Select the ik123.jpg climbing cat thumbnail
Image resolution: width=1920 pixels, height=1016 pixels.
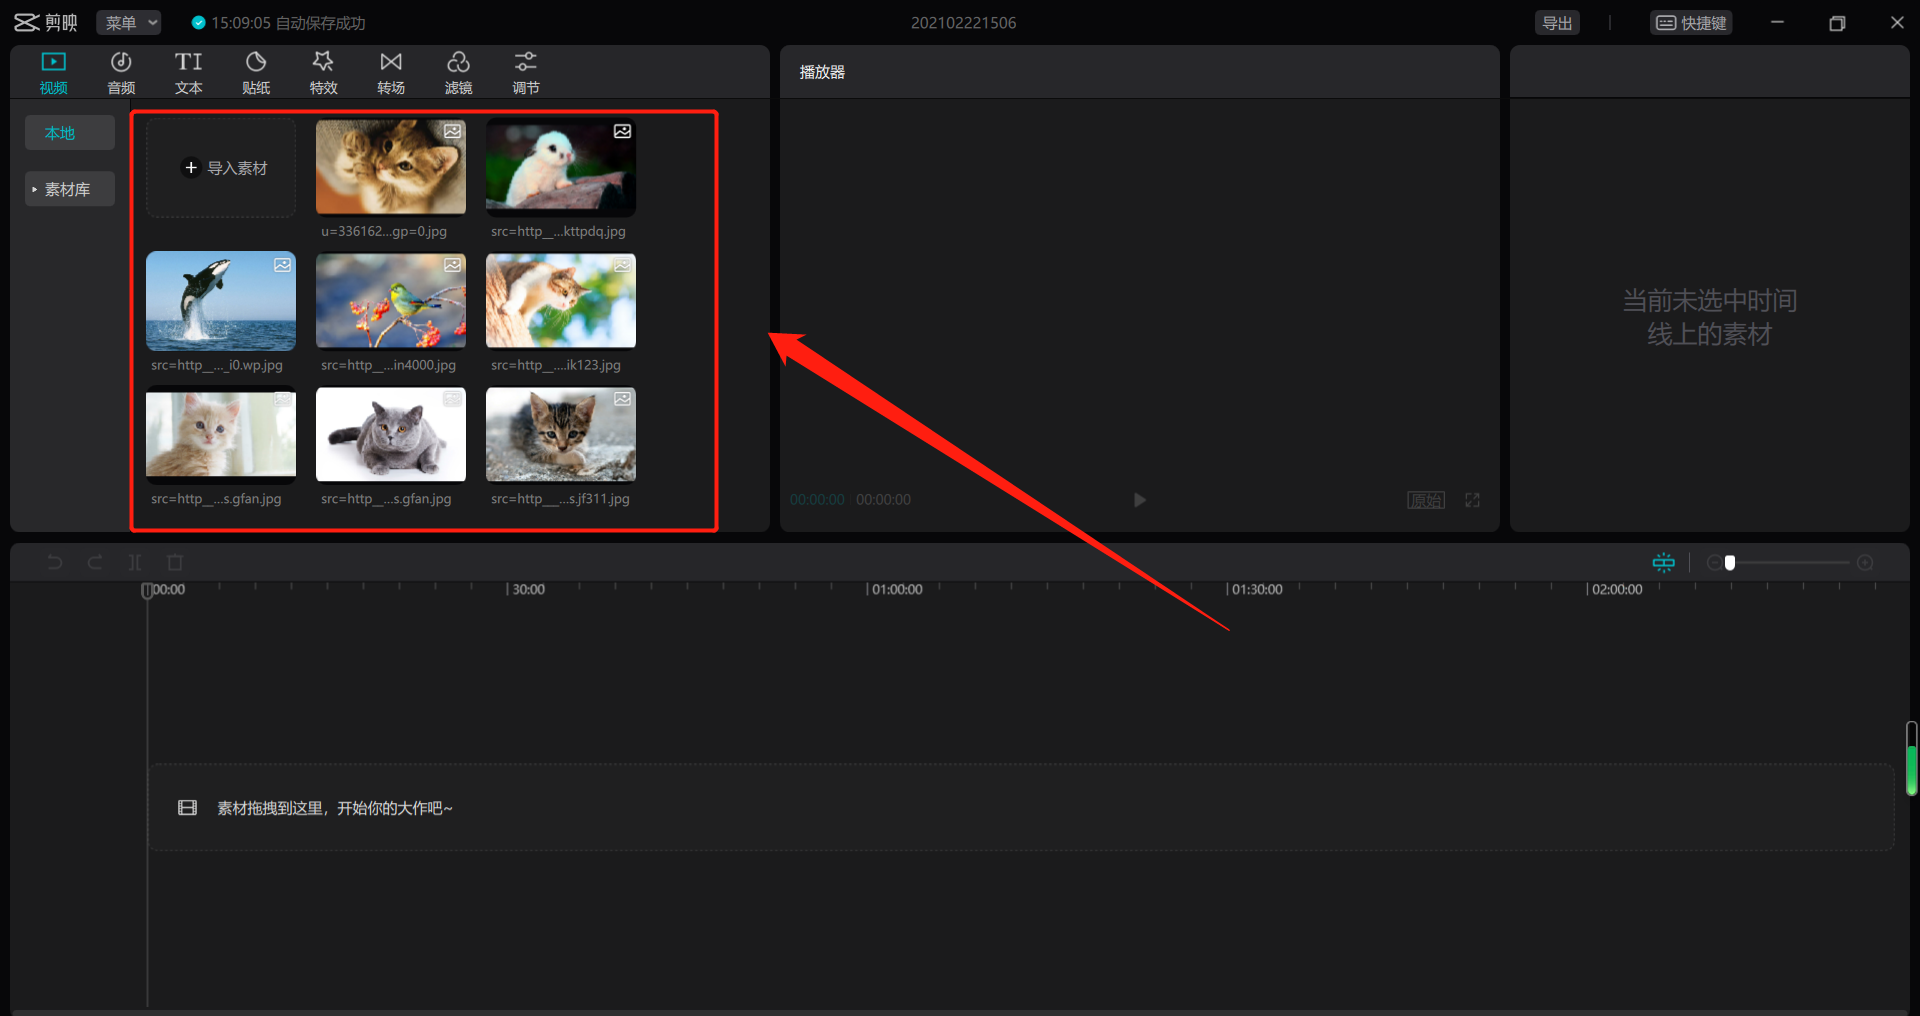pos(561,301)
